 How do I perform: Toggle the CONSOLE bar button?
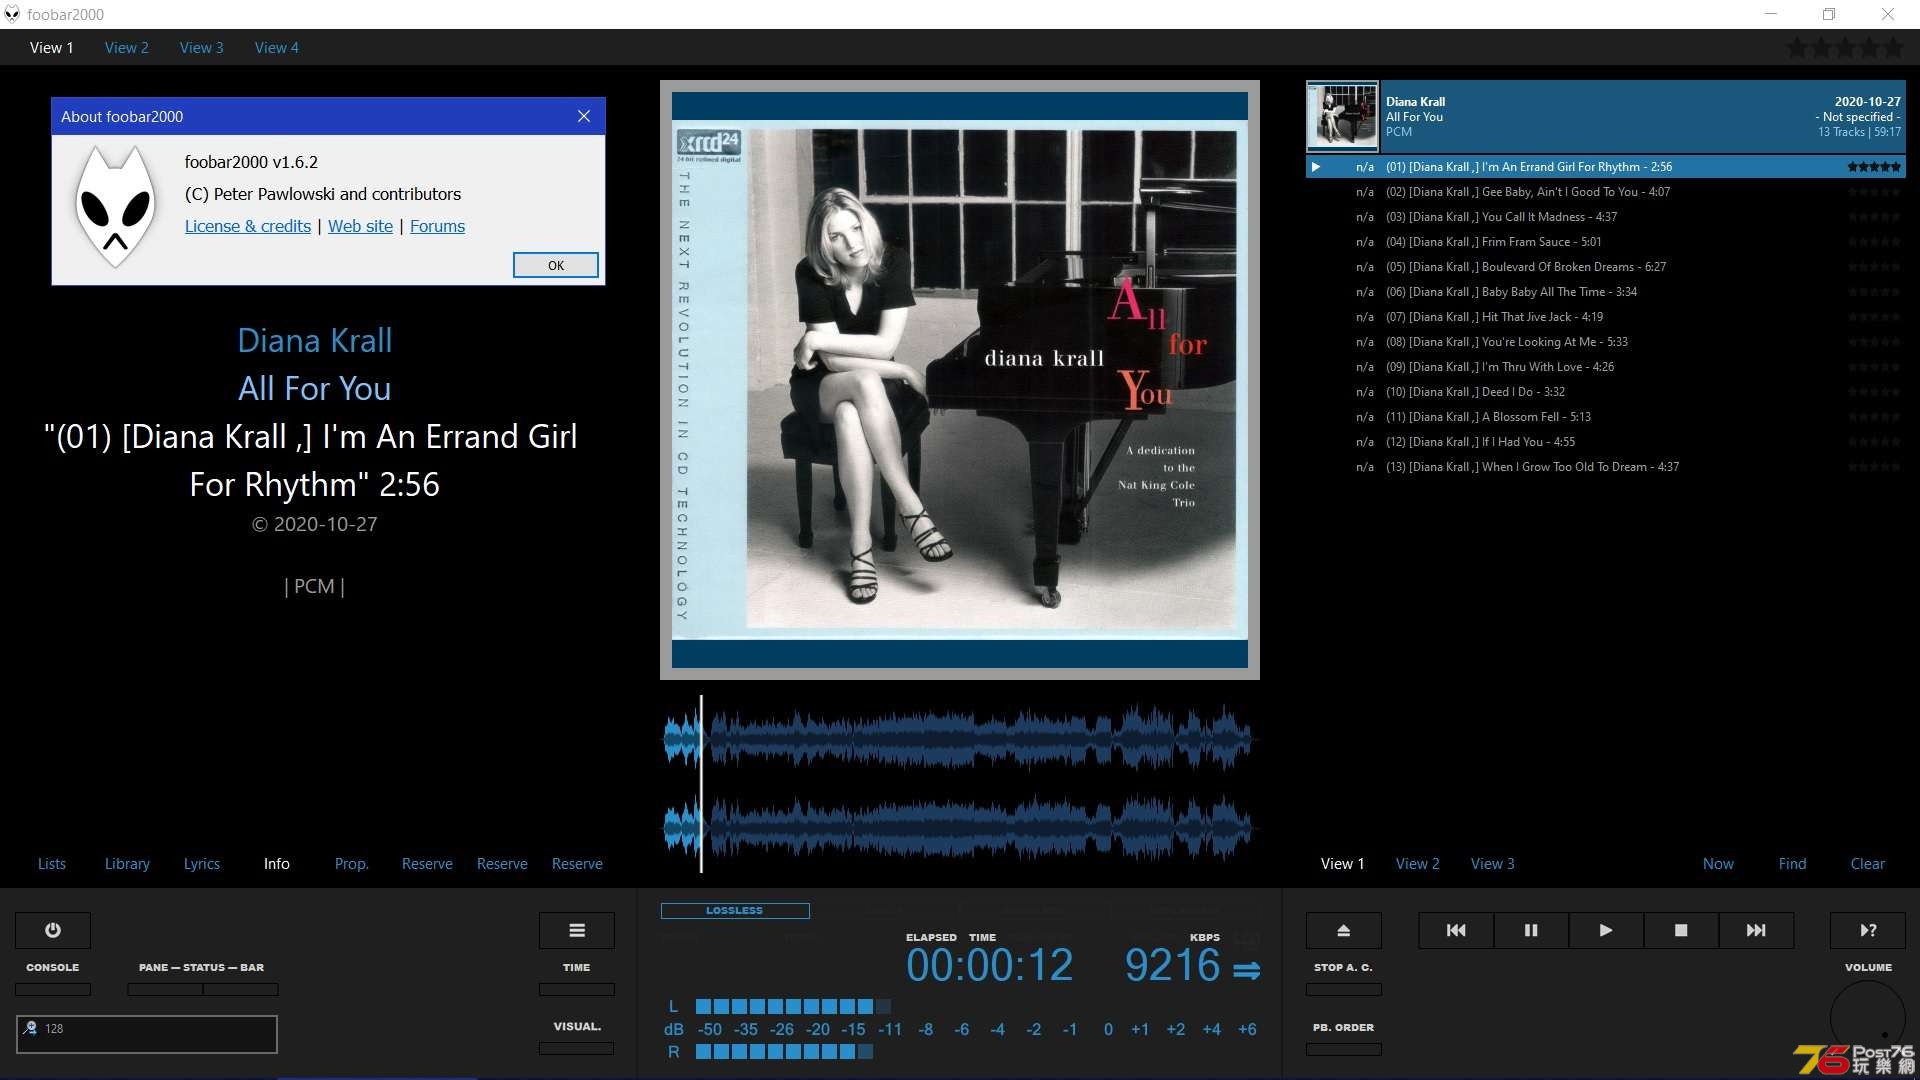53,989
